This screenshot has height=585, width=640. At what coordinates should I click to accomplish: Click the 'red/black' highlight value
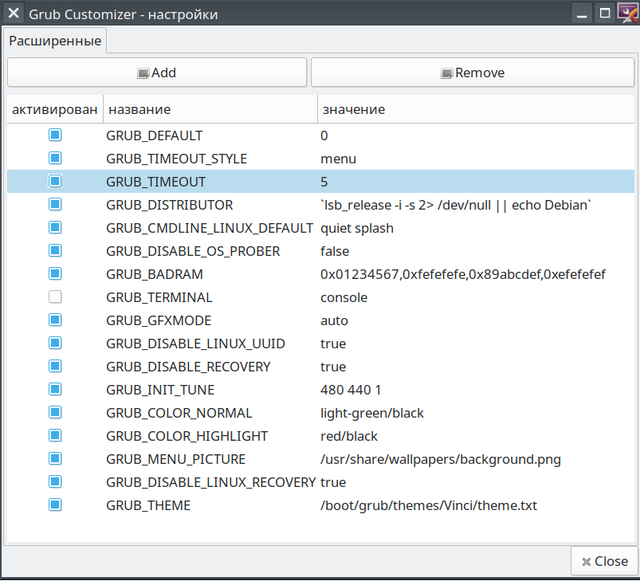pos(349,436)
